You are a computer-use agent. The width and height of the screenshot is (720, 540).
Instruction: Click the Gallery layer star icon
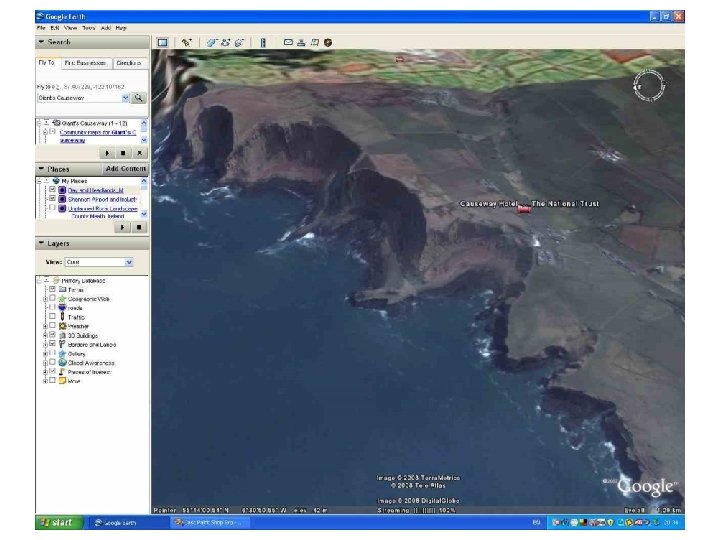click(x=62, y=354)
